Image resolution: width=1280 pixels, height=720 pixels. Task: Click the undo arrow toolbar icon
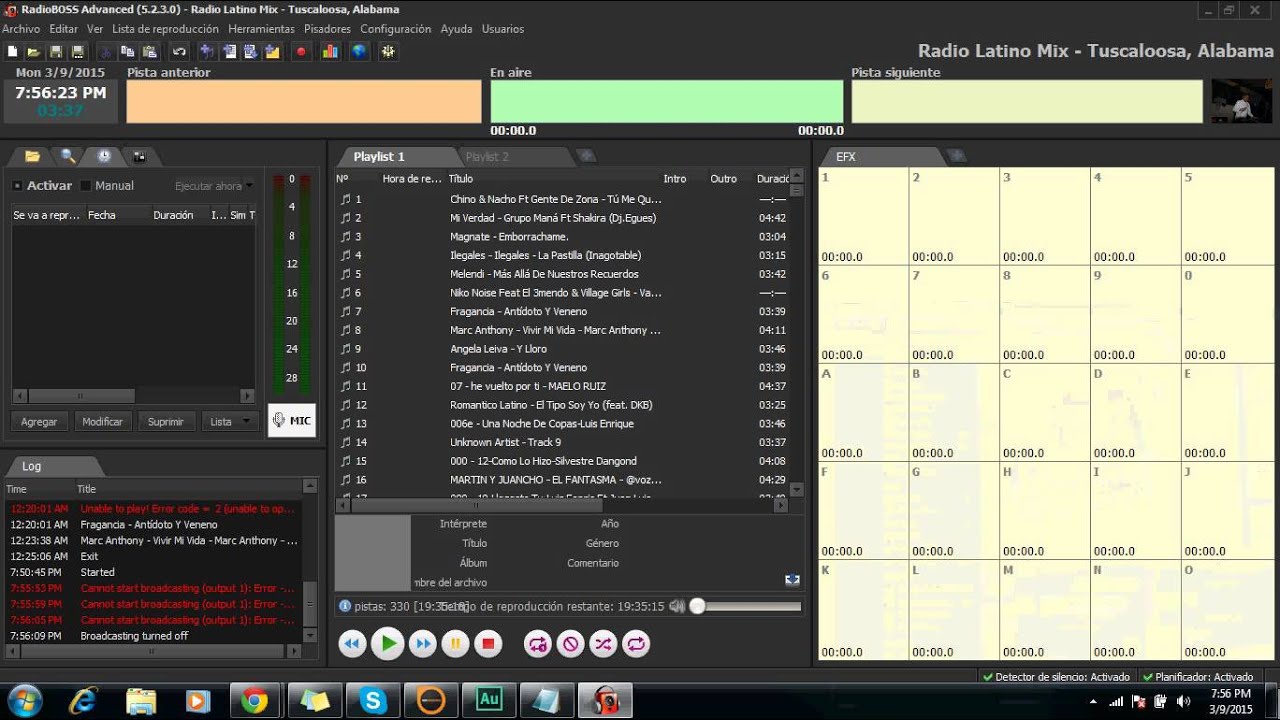(x=179, y=51)
